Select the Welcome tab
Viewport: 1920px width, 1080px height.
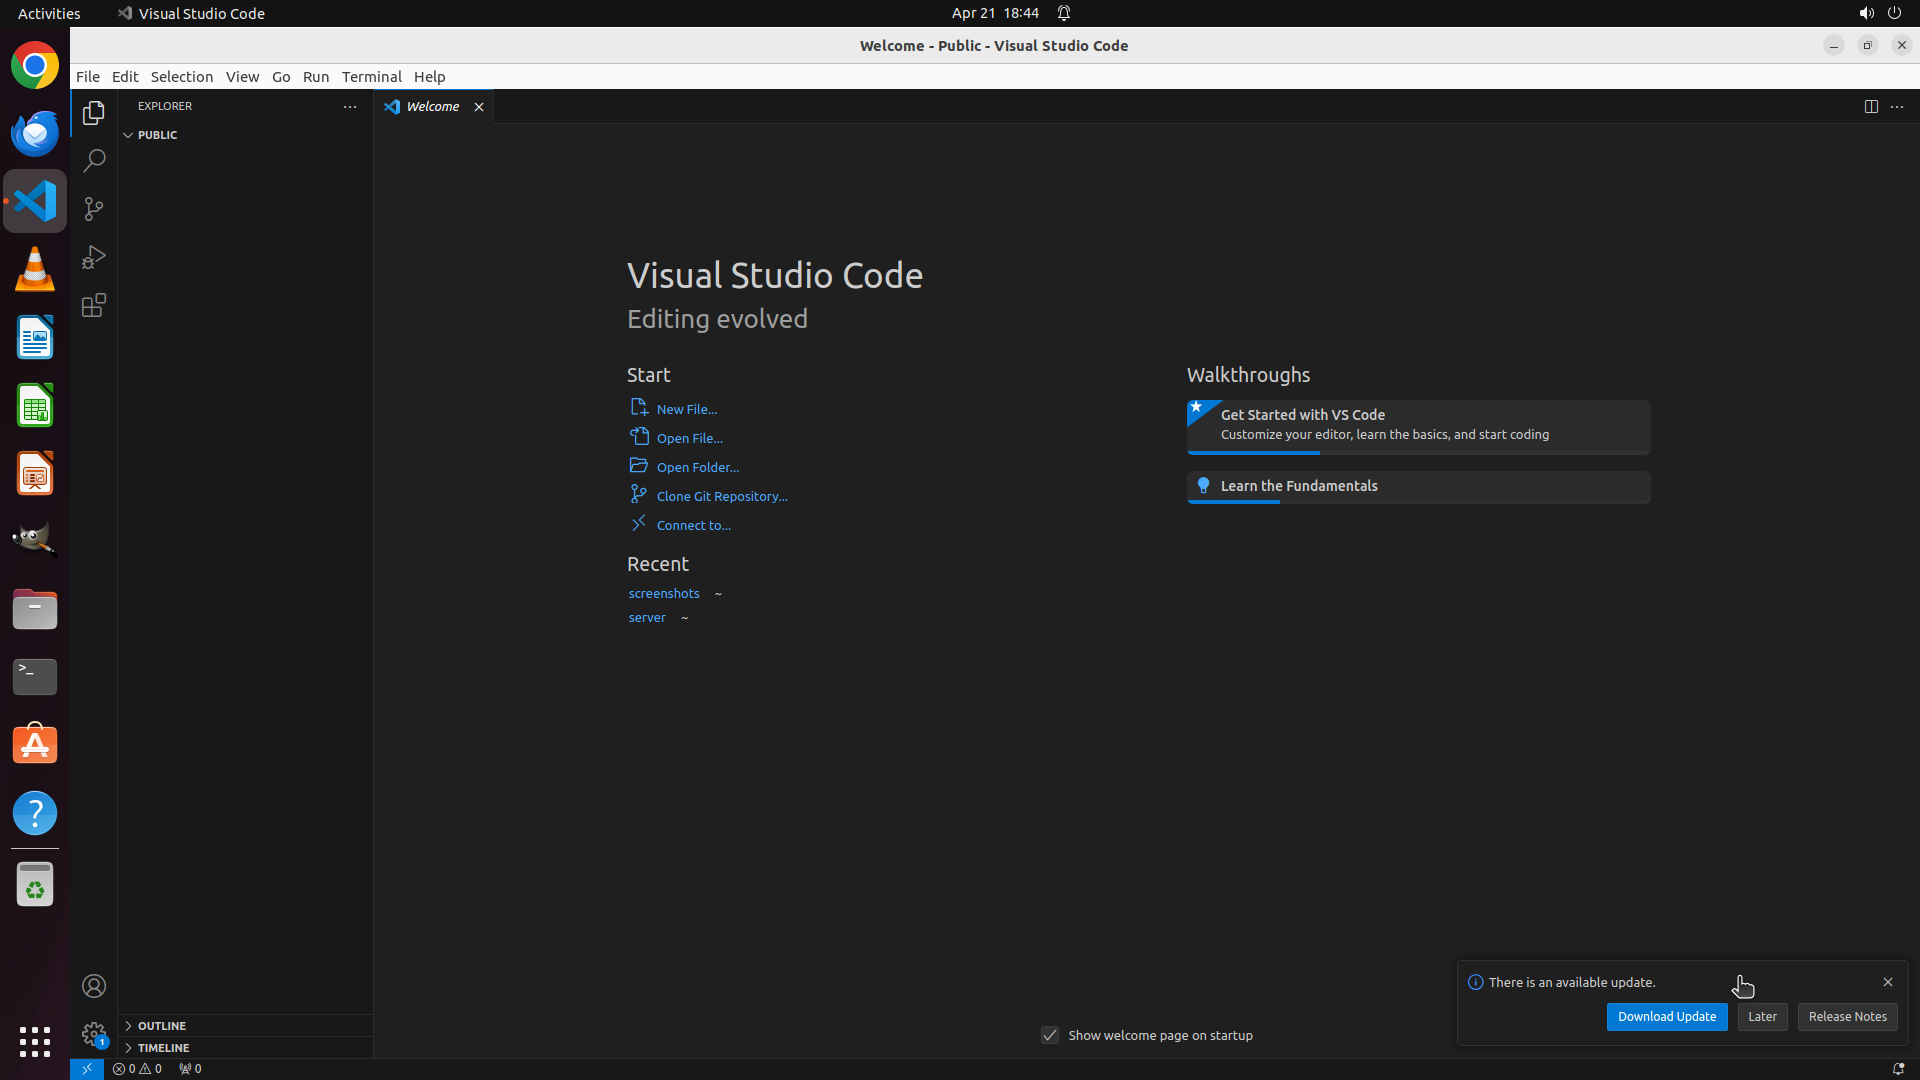[x=432, y=107]
